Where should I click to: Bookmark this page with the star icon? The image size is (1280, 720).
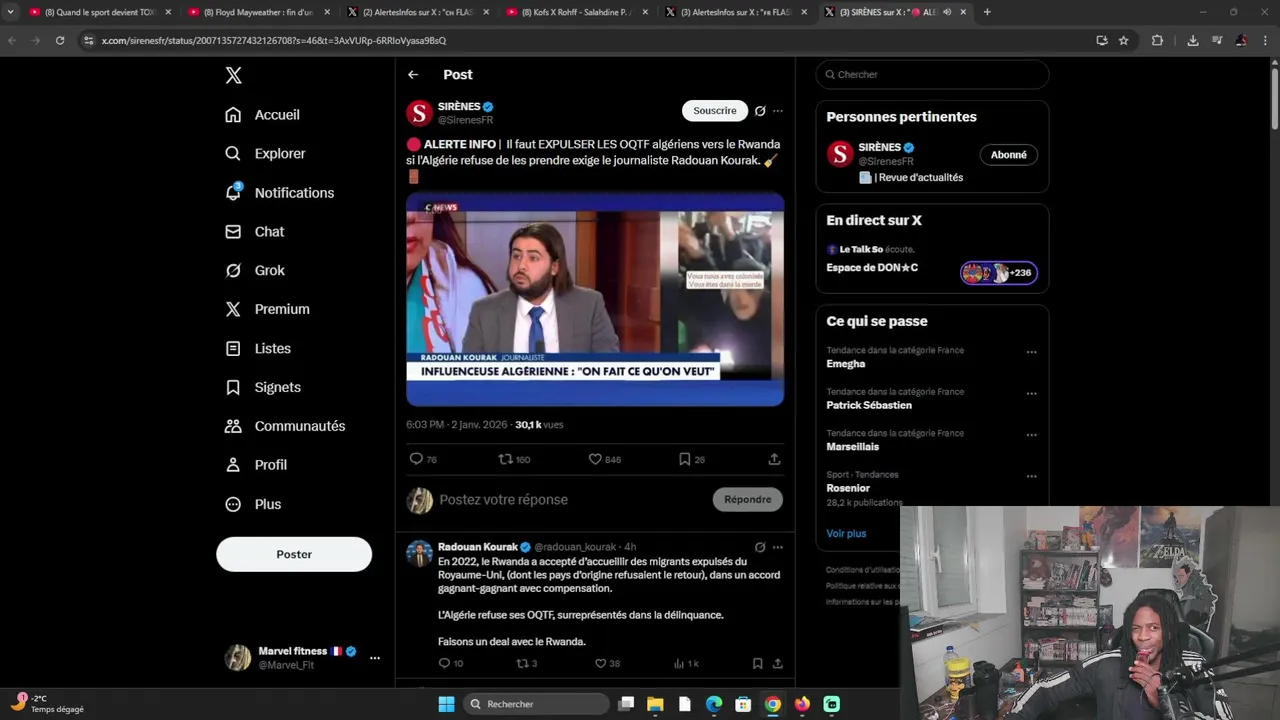[1123, 40]
